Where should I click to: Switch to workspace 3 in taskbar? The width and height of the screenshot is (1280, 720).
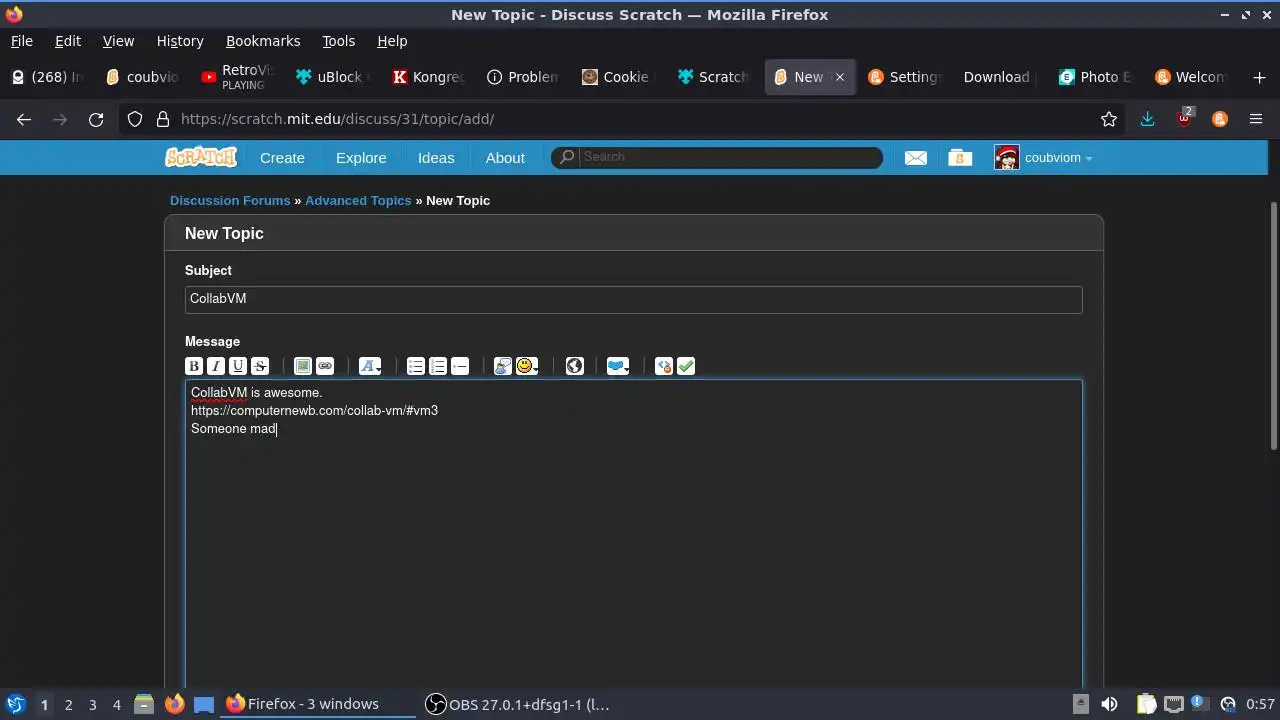(x=92, y=705)
